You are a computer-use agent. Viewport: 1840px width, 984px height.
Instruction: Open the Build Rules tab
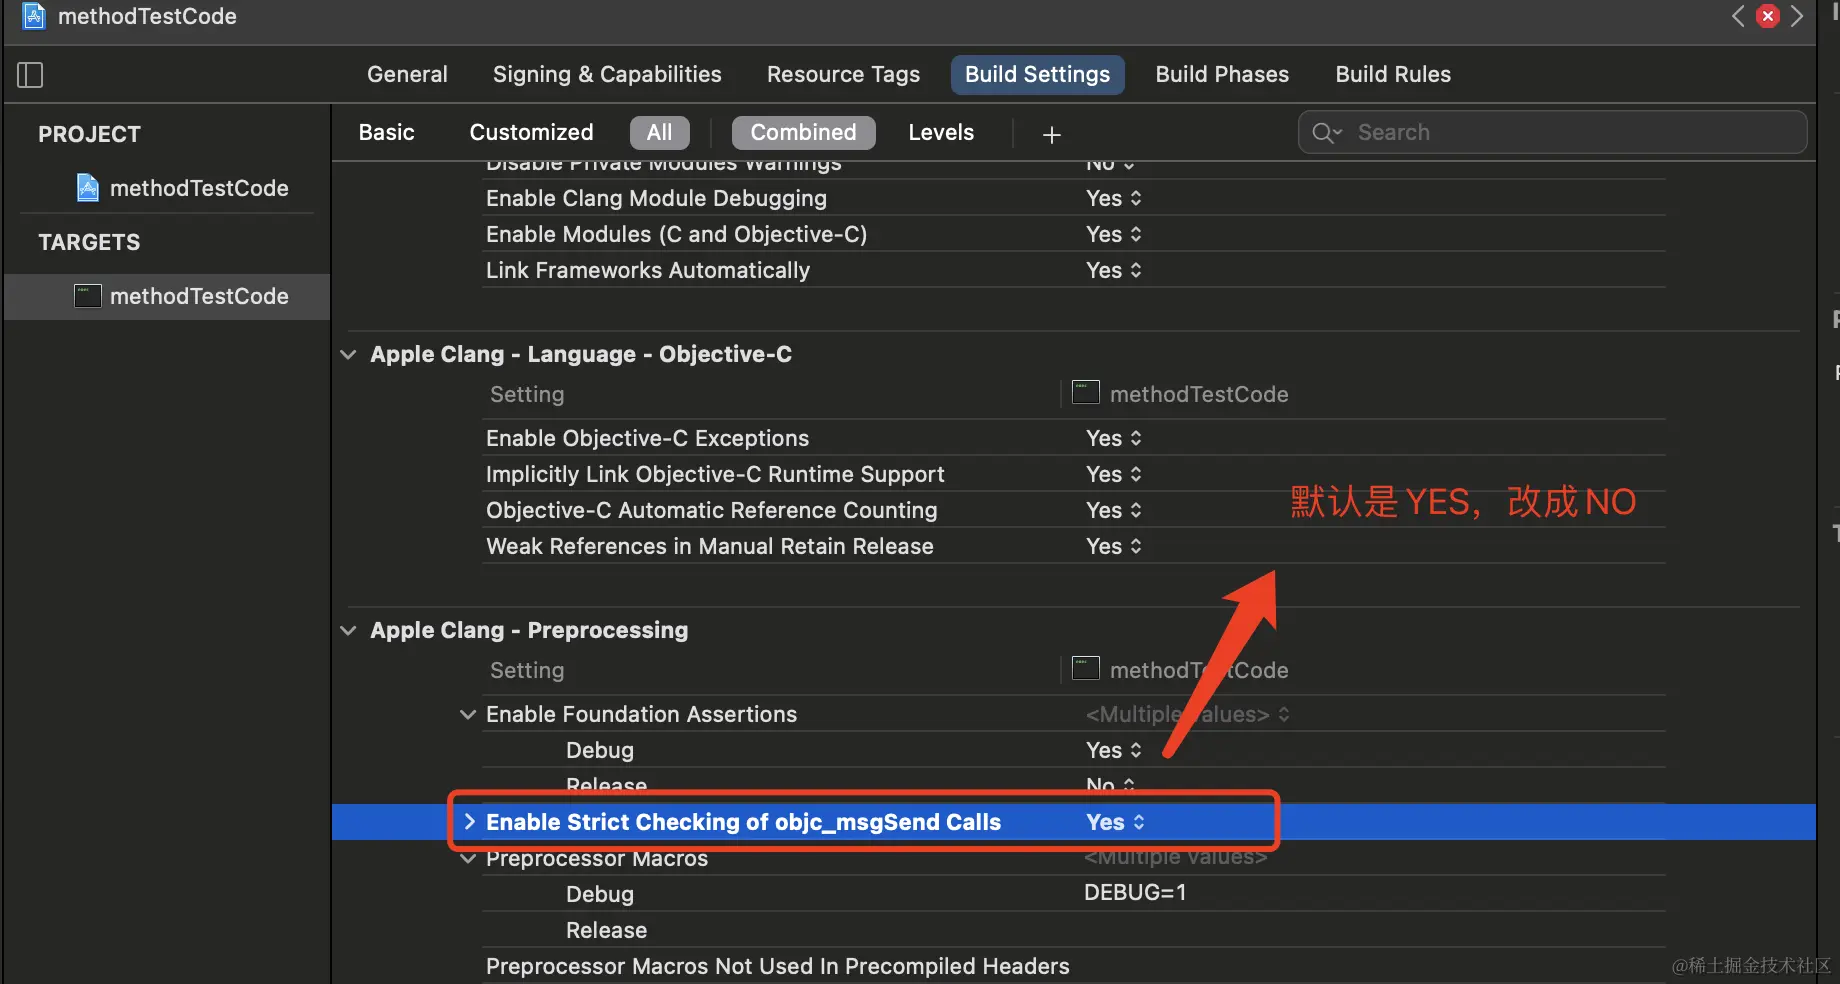click(x=1393, y=75)
